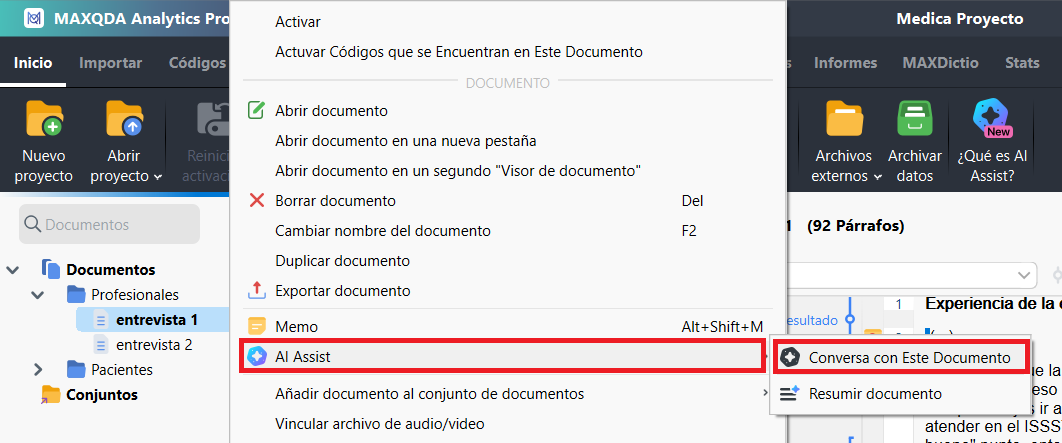Select entrevista 2 in the document tree
The height and width of the screenshot is (443, 1062).
tap(154, 344)
